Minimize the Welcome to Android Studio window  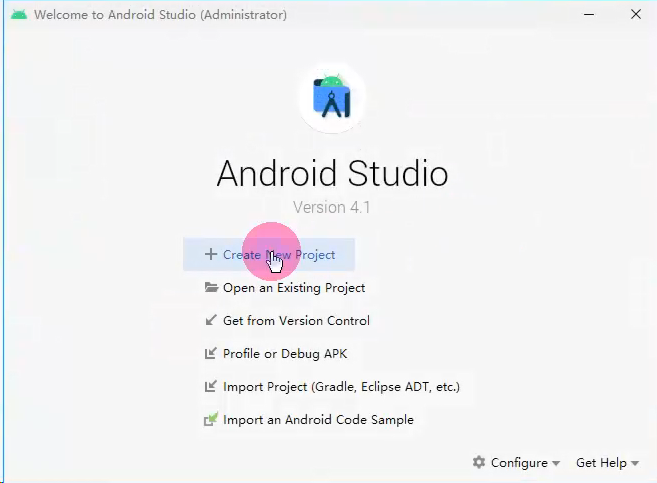pyautogui.click(x=589, y=14)
